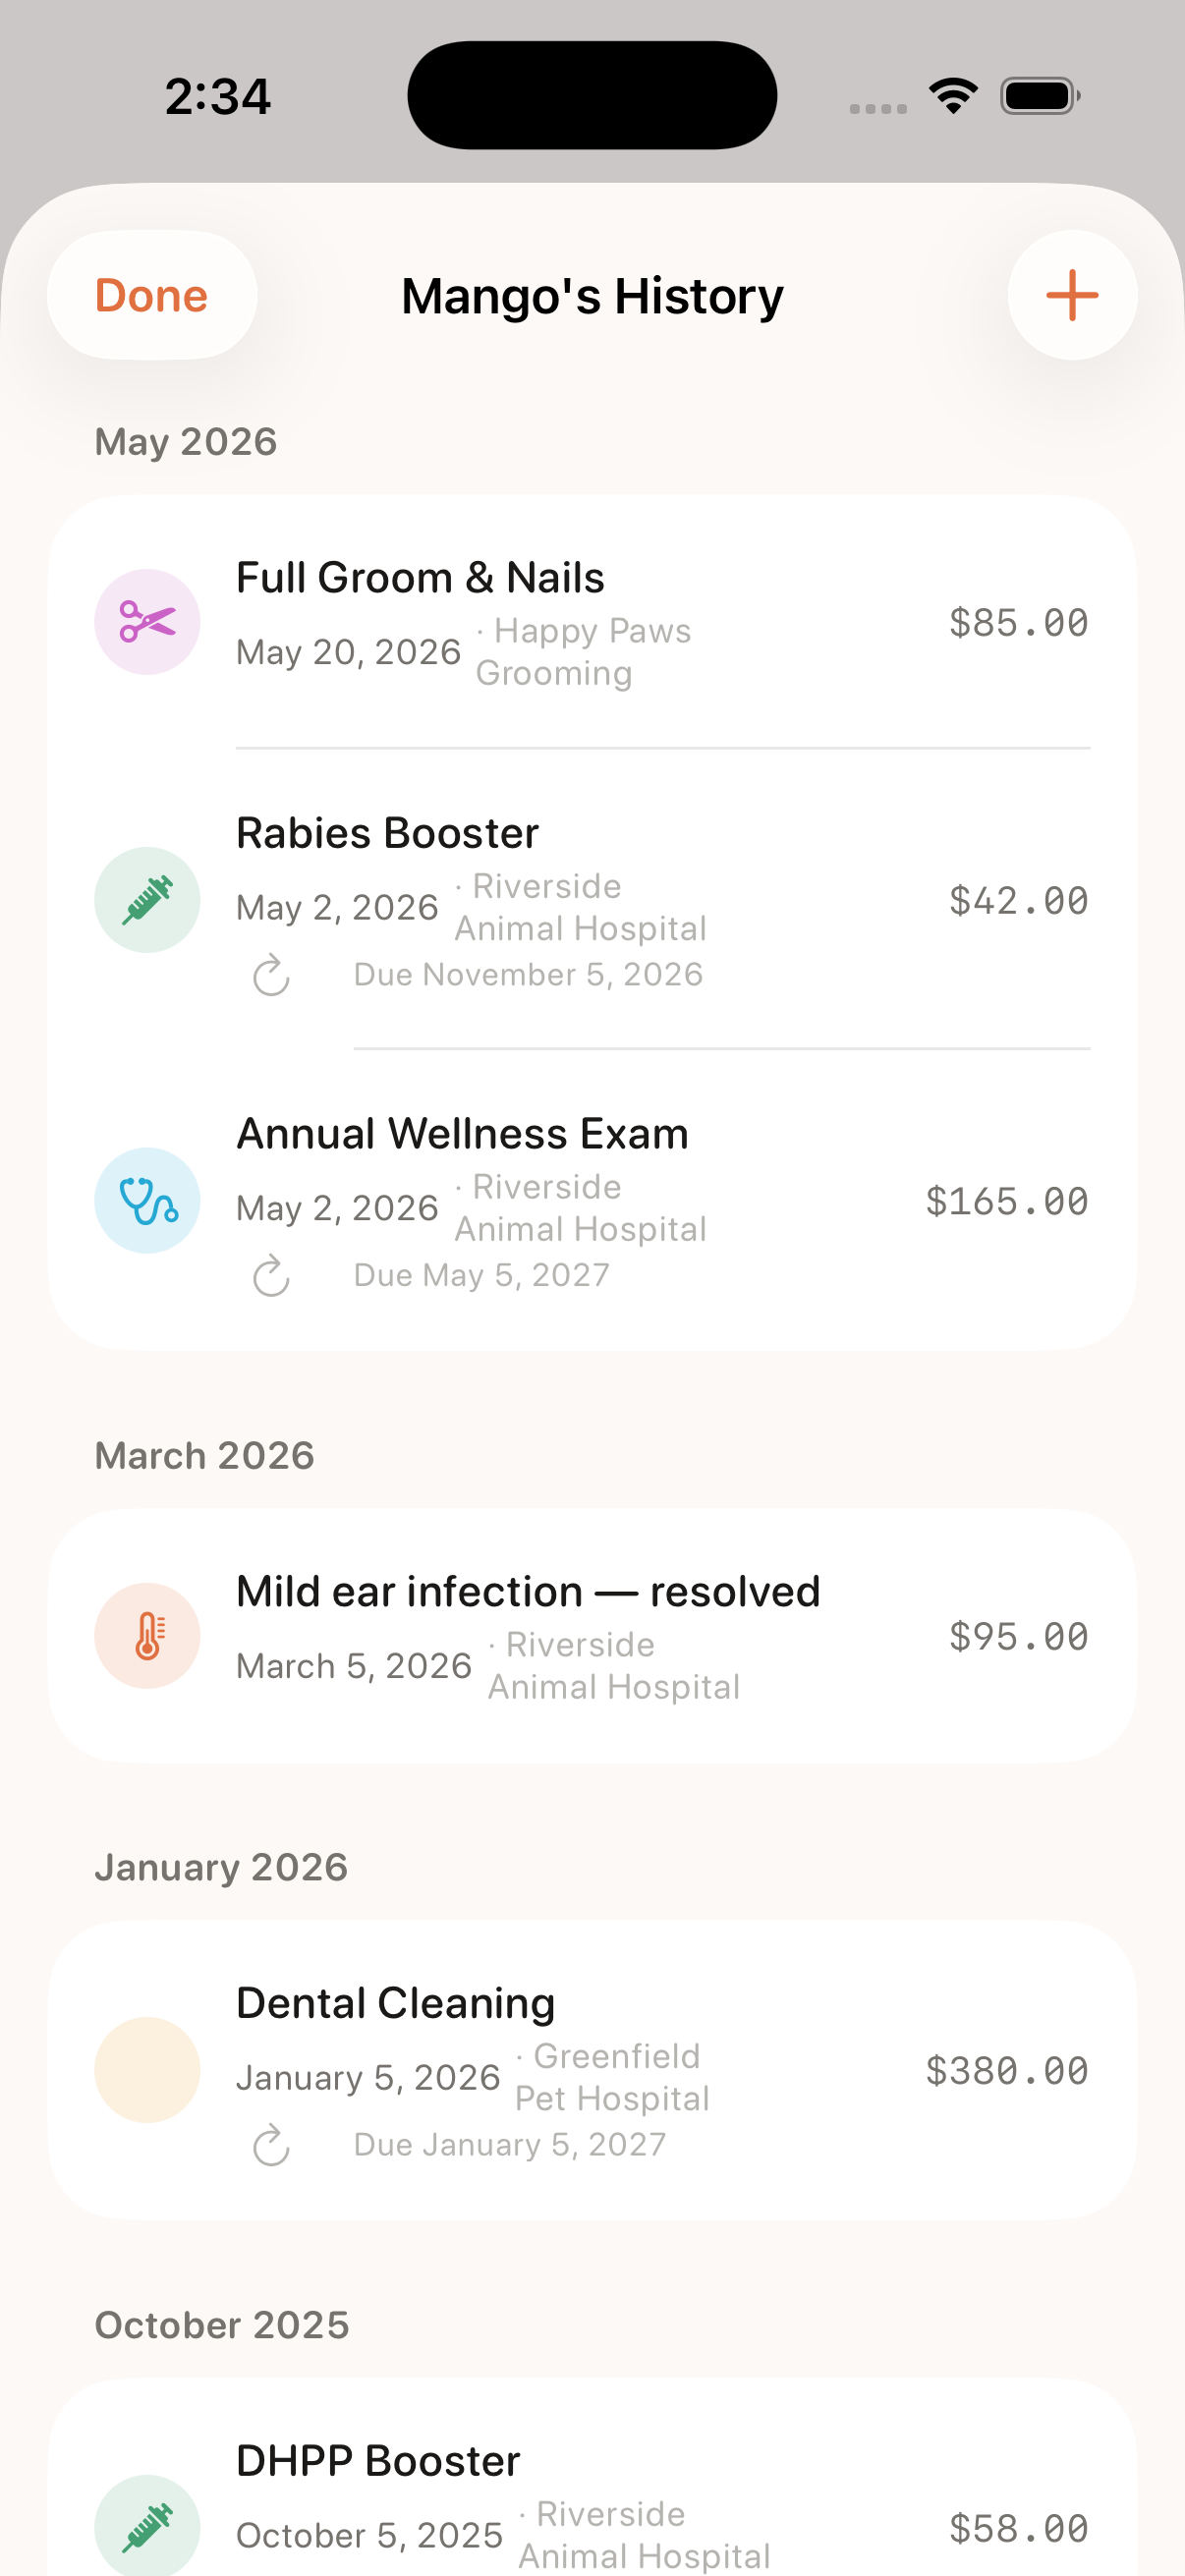Tap the thermometer icon for ear infection
Image resolution: width=1185 pixels, height=2576 pixels.
147,1636
